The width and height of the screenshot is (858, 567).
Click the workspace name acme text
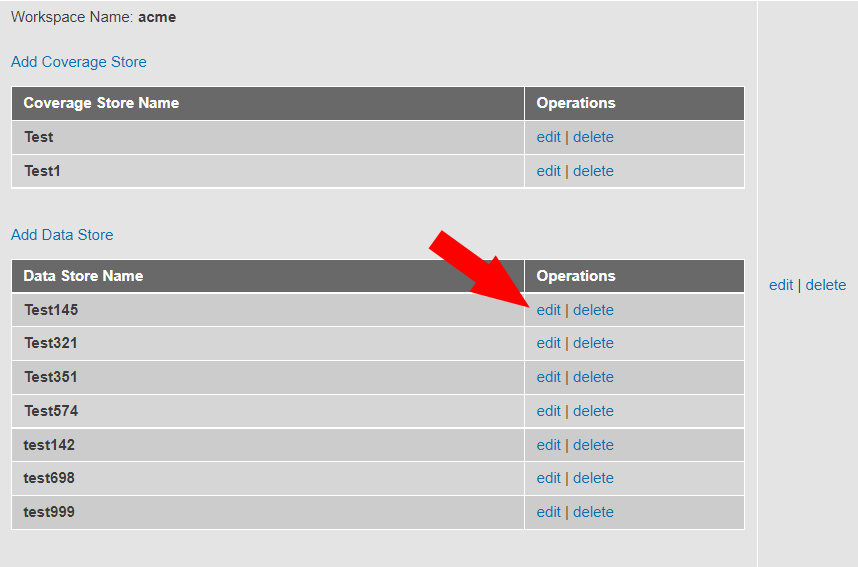click(x=157, y=17)
